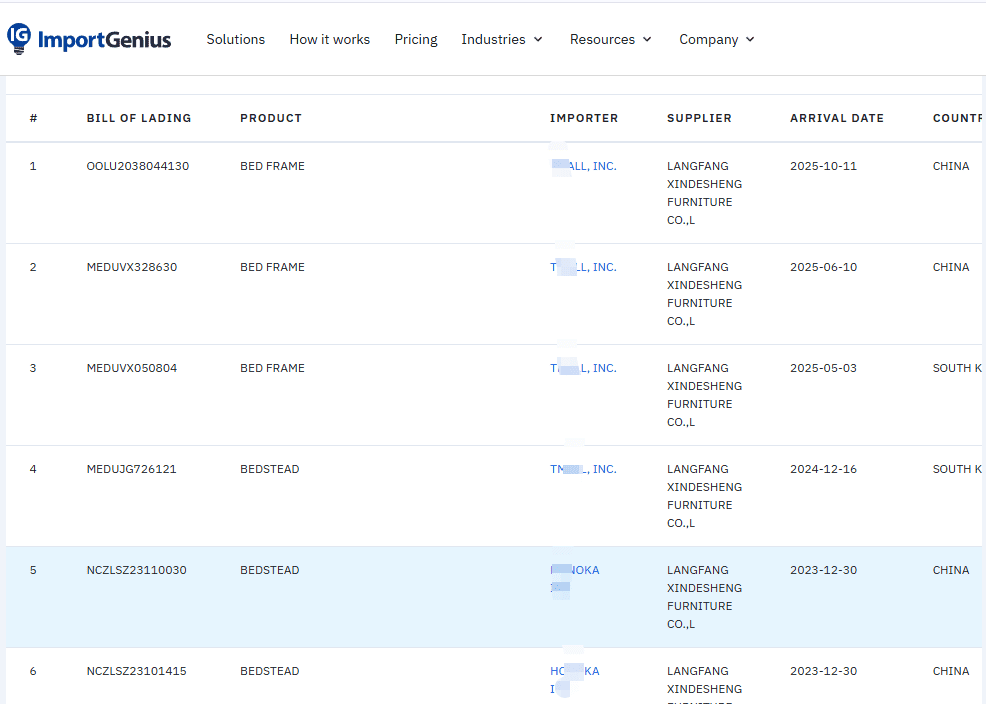Open the Pricing page link
The height and width of the screenshot is (704, 986).
416,40
